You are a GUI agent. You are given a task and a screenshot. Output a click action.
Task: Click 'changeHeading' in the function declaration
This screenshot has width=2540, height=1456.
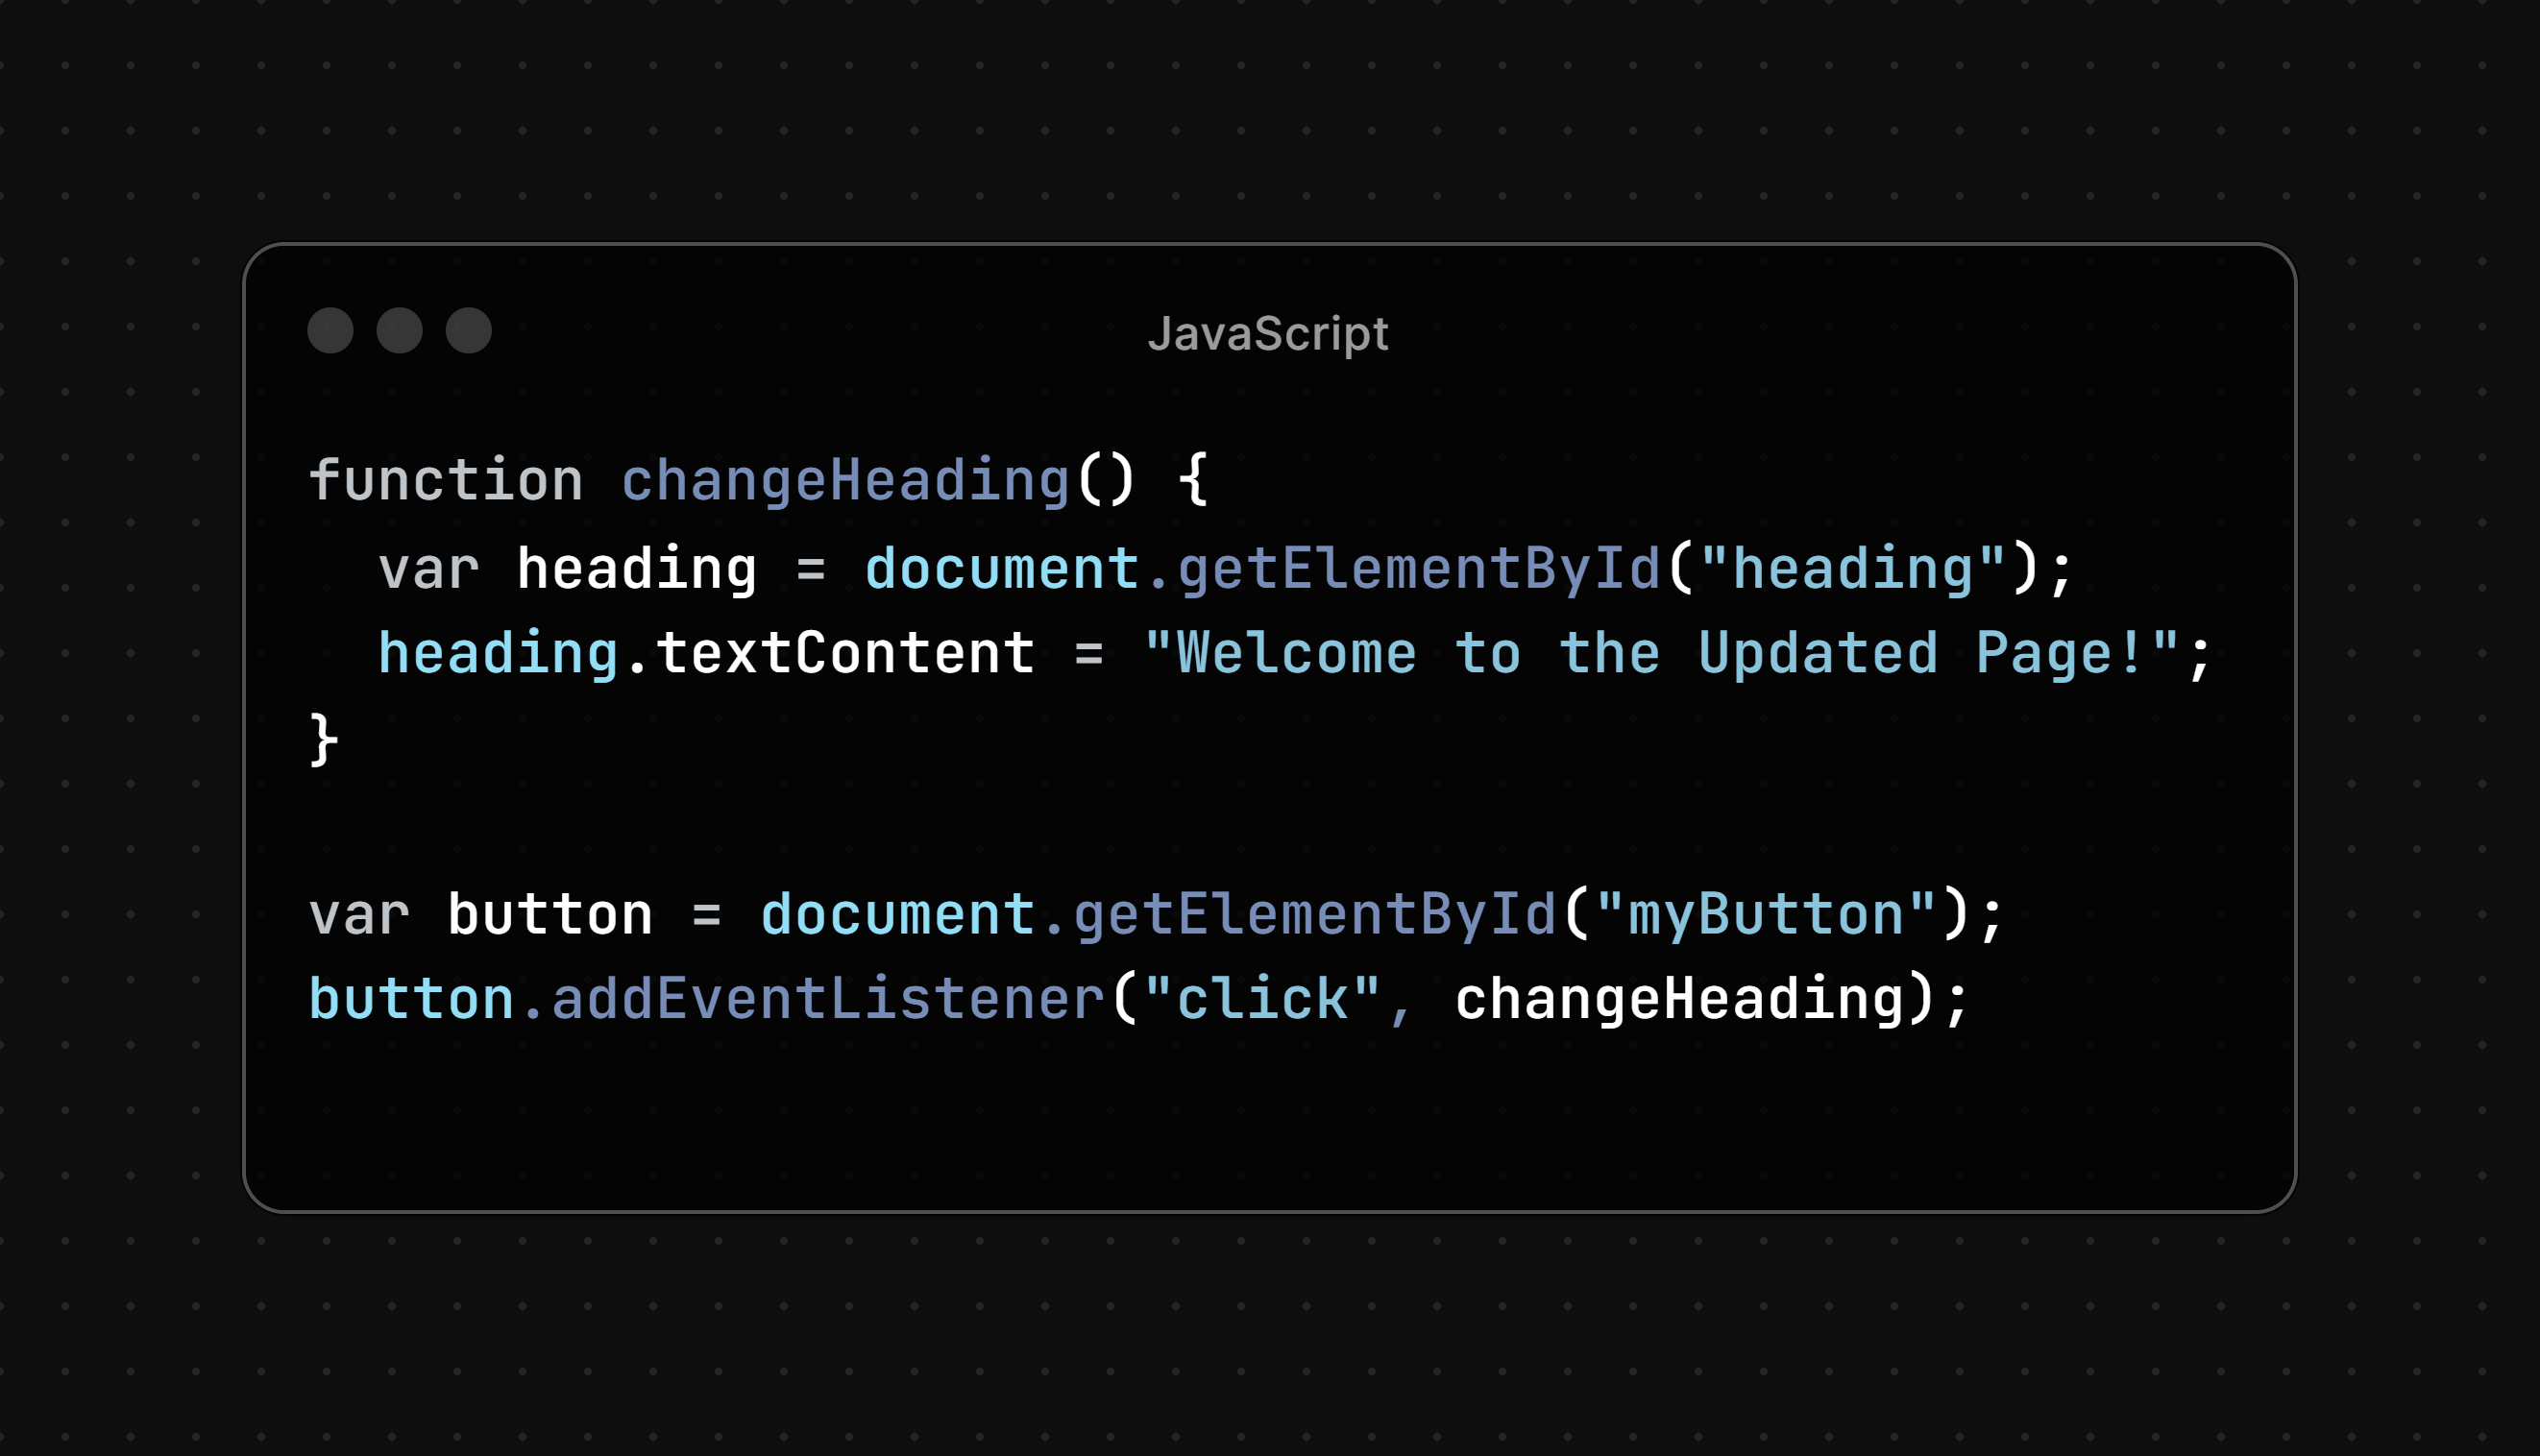pos(846,481)
